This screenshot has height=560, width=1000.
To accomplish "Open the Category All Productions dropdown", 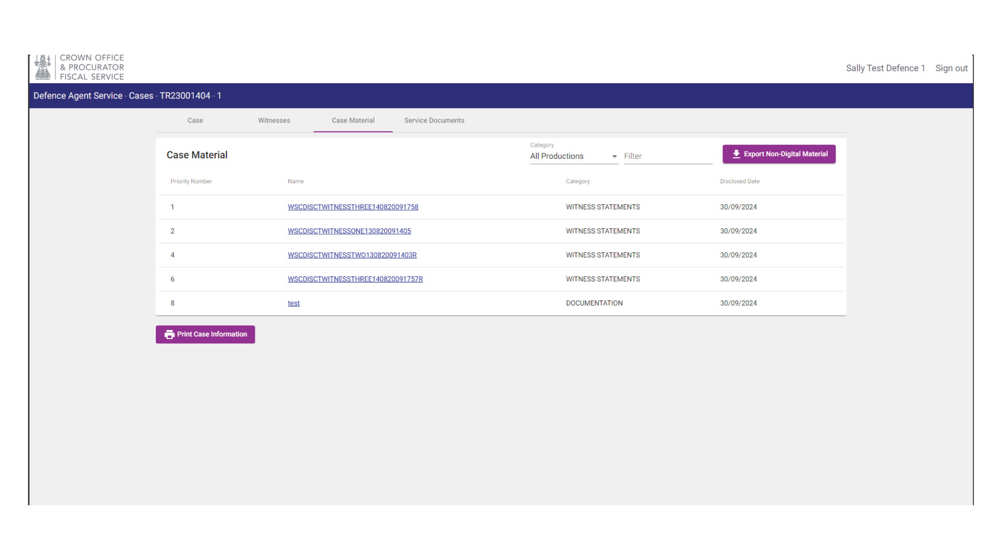I will (573, 156).
